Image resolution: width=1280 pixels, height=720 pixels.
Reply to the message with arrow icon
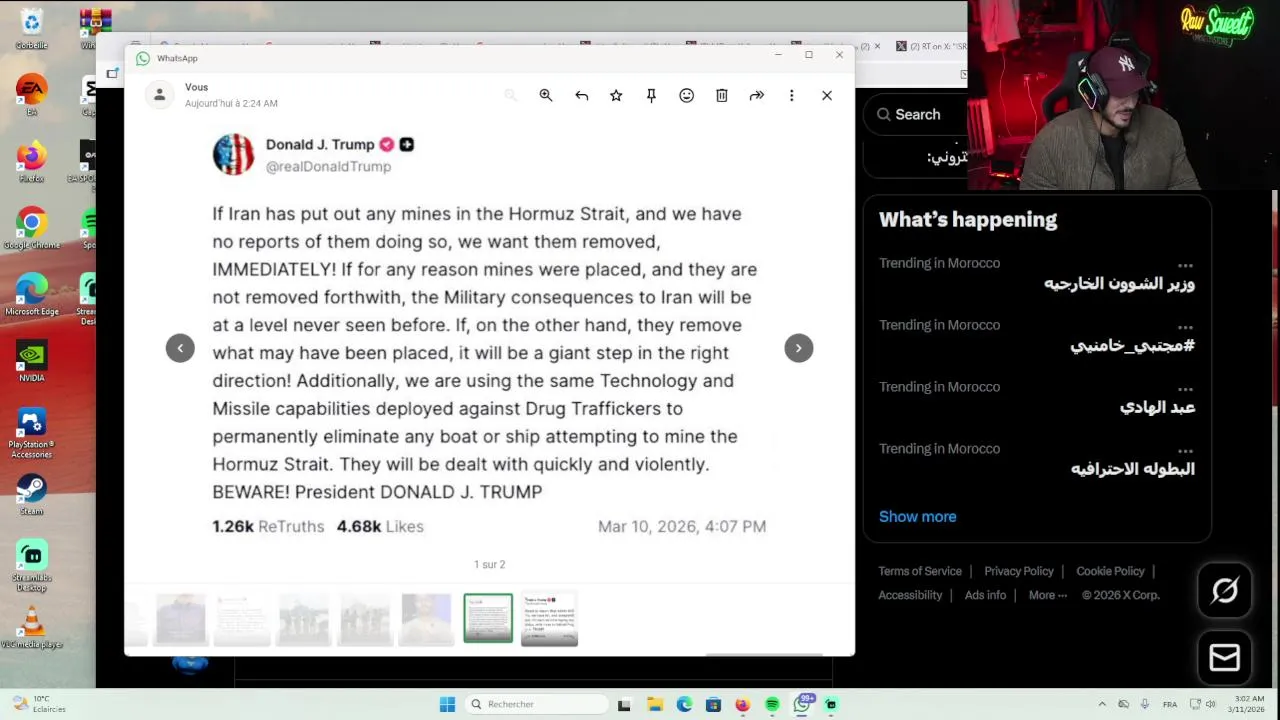[x=581, y=95]
